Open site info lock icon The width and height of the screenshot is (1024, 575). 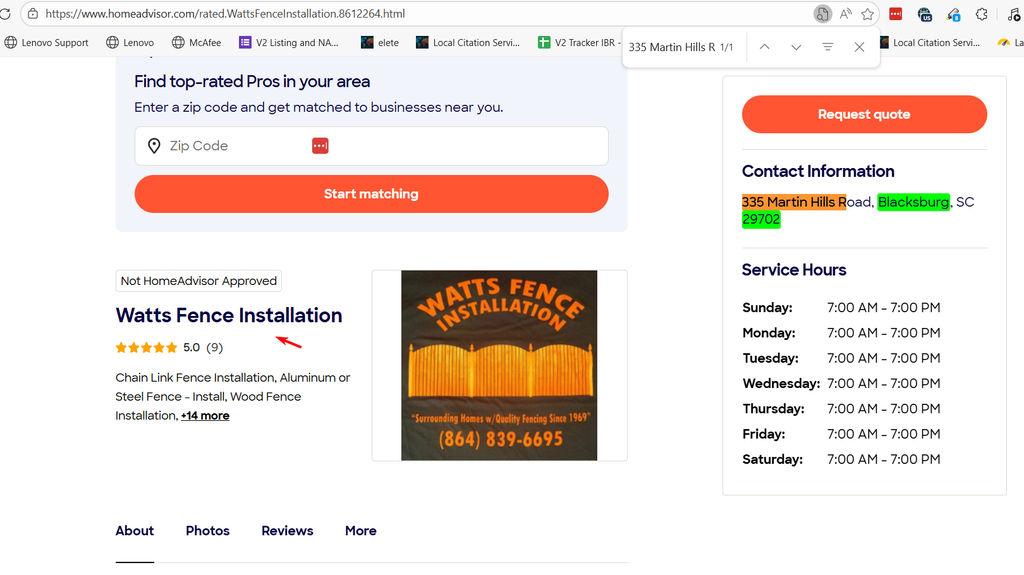[x=33, y=14]
